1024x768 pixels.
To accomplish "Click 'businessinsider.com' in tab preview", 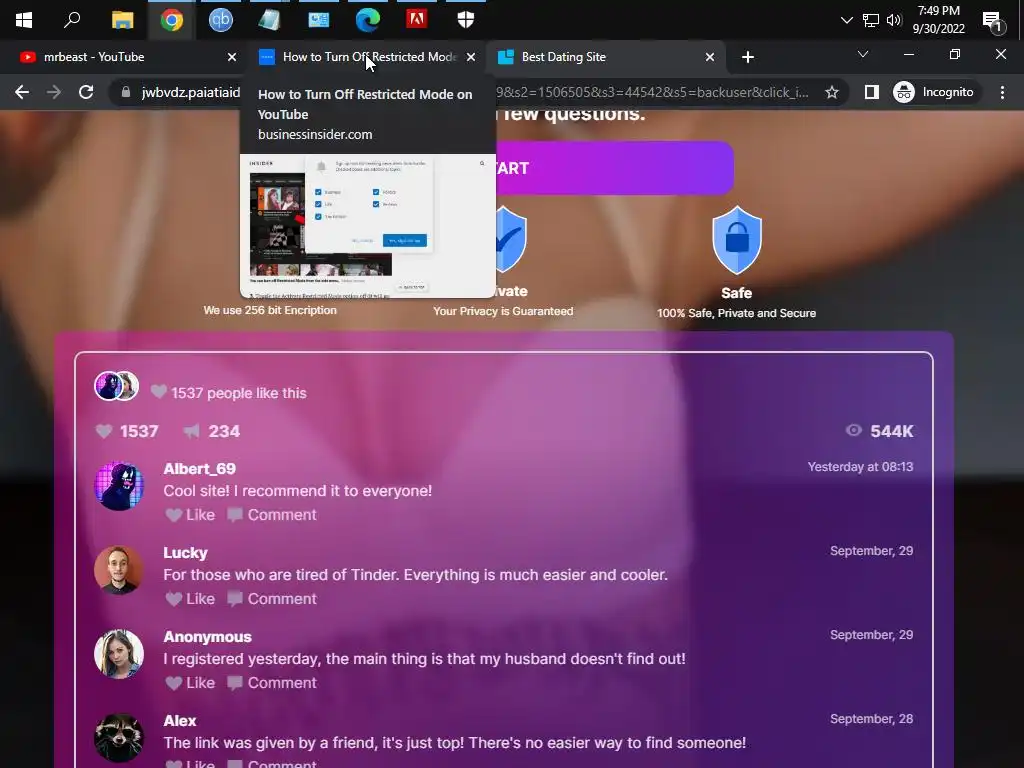I will coord(315,135).
